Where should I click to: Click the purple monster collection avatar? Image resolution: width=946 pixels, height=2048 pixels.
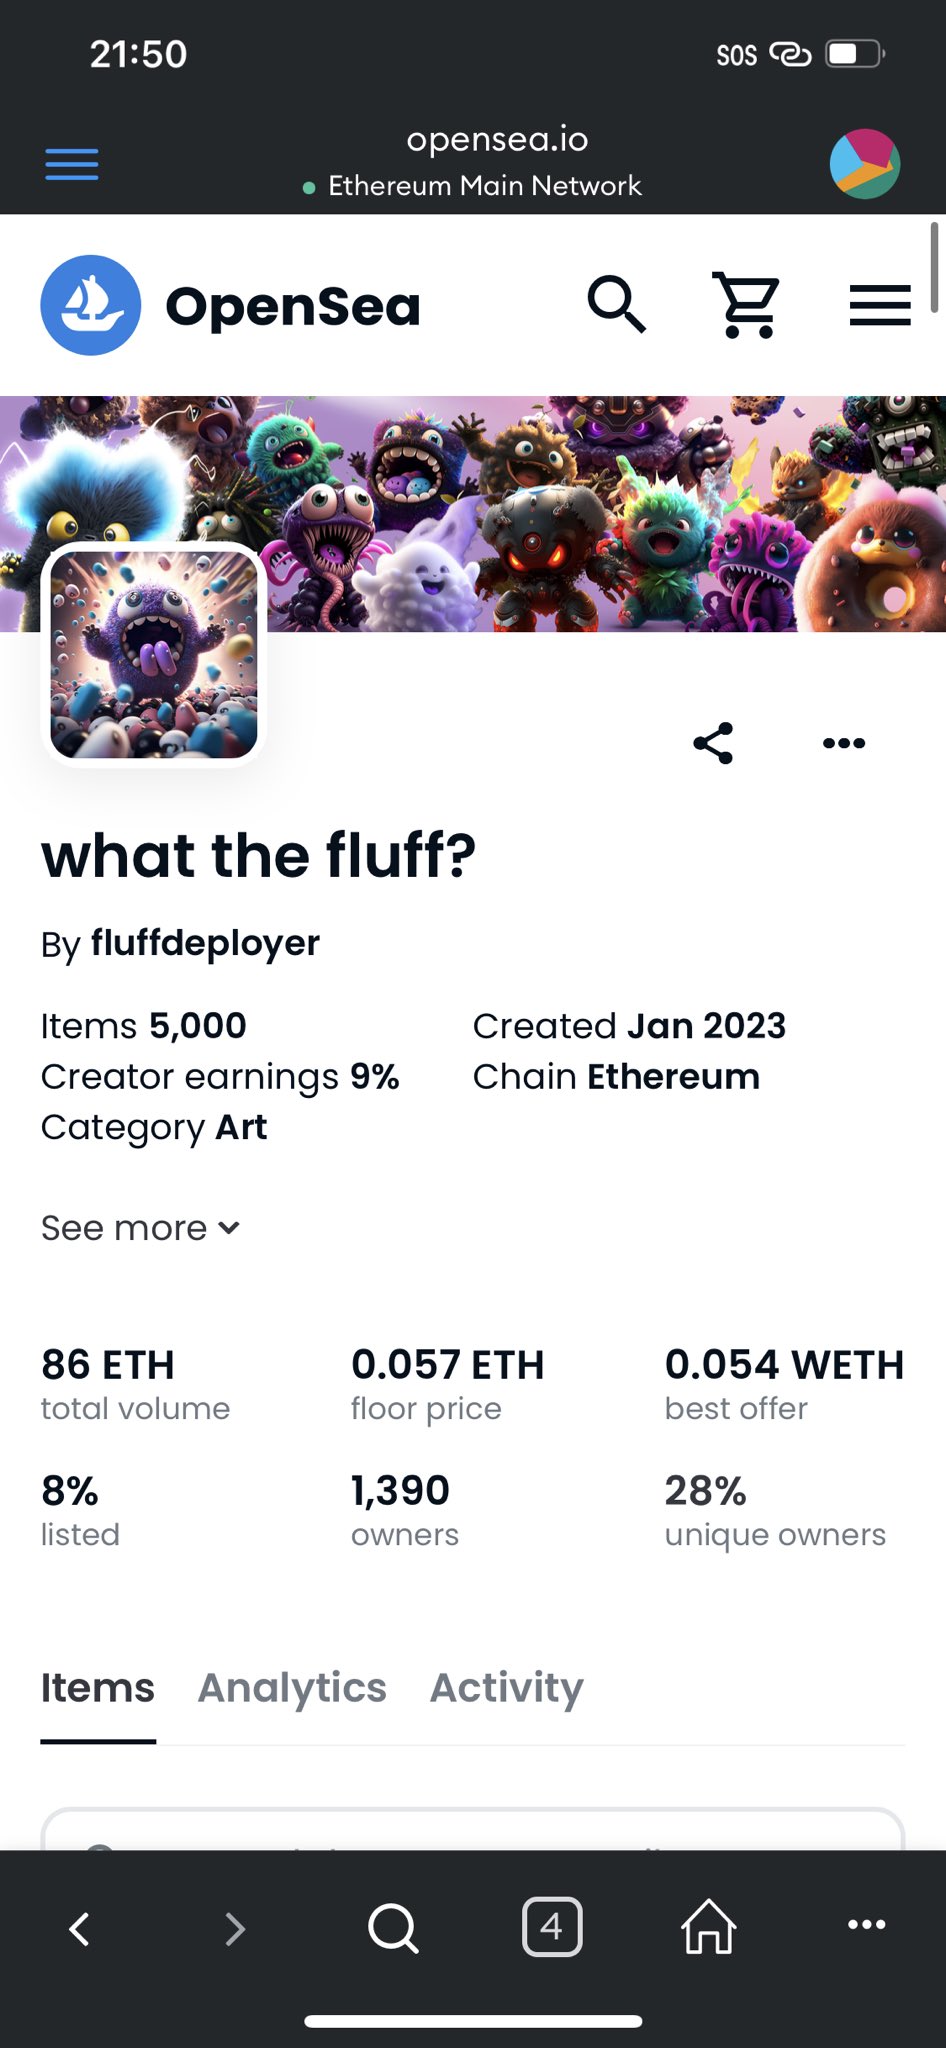tap(154, 654)
